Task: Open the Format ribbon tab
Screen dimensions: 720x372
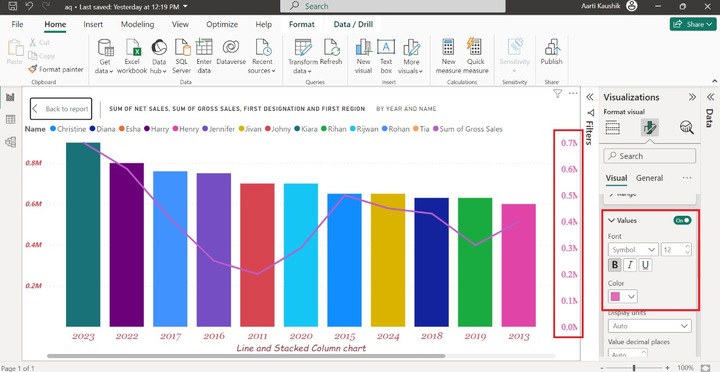Action: click(x=302, y=24)
